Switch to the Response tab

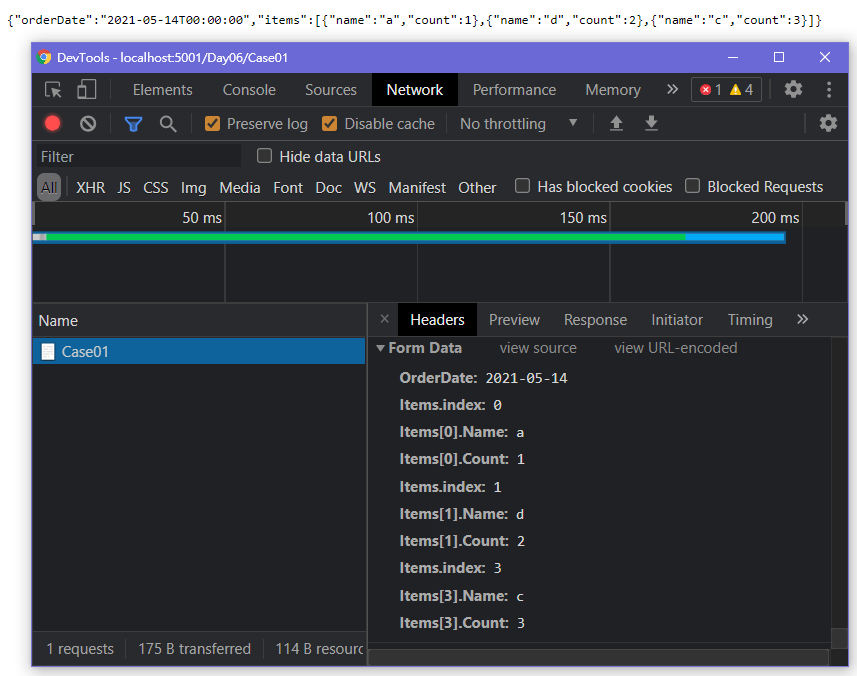point(595,320)
